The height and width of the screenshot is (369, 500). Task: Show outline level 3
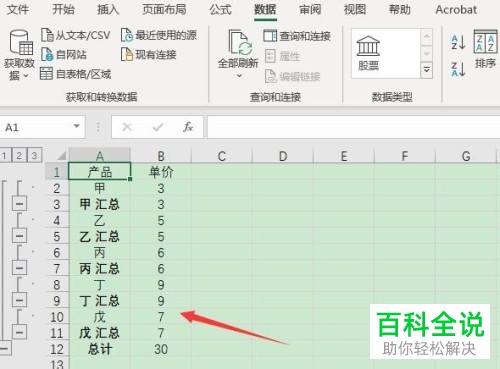34,155
